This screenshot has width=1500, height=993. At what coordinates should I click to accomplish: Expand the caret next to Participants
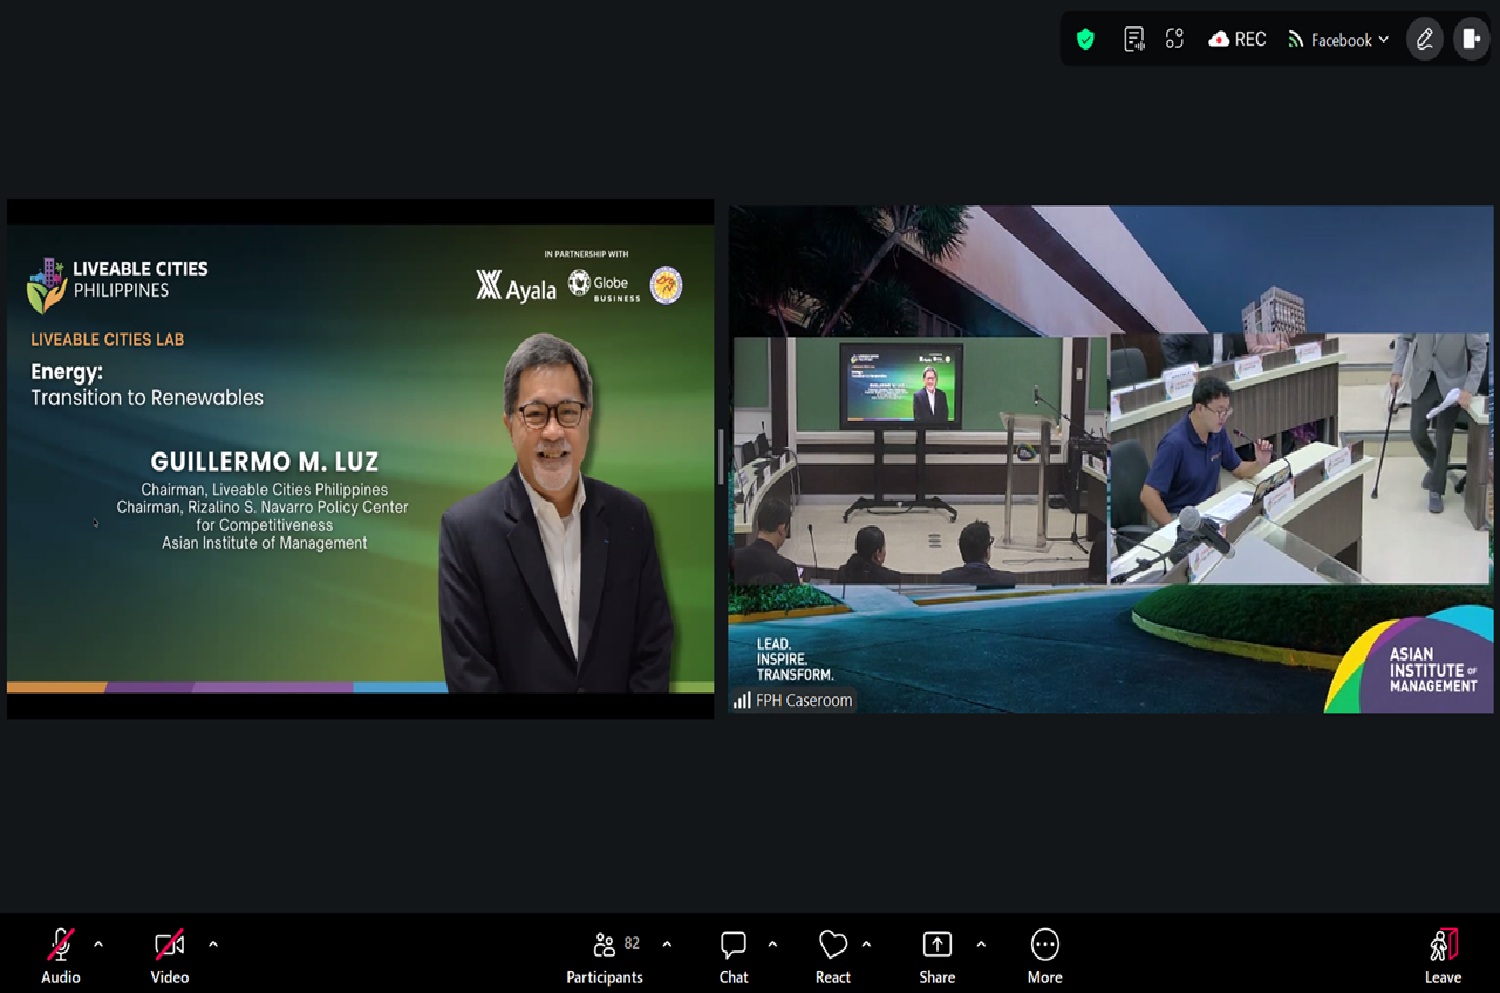click(x=667, y=944)
